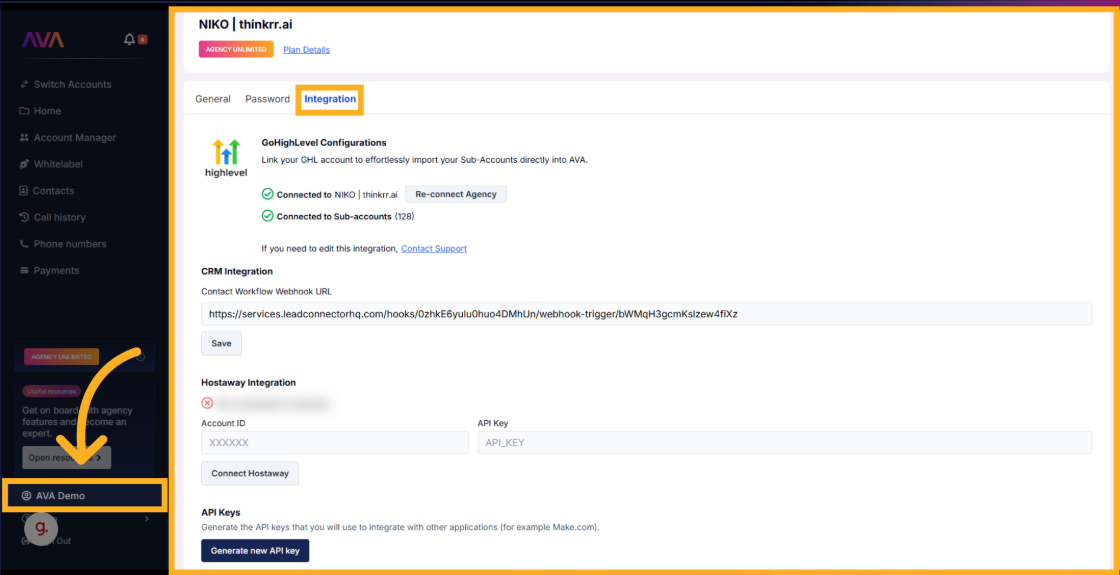Click the Phone numbers handset icon
The height and width of the screenshot is (575, 1120).
pos(25,244)
